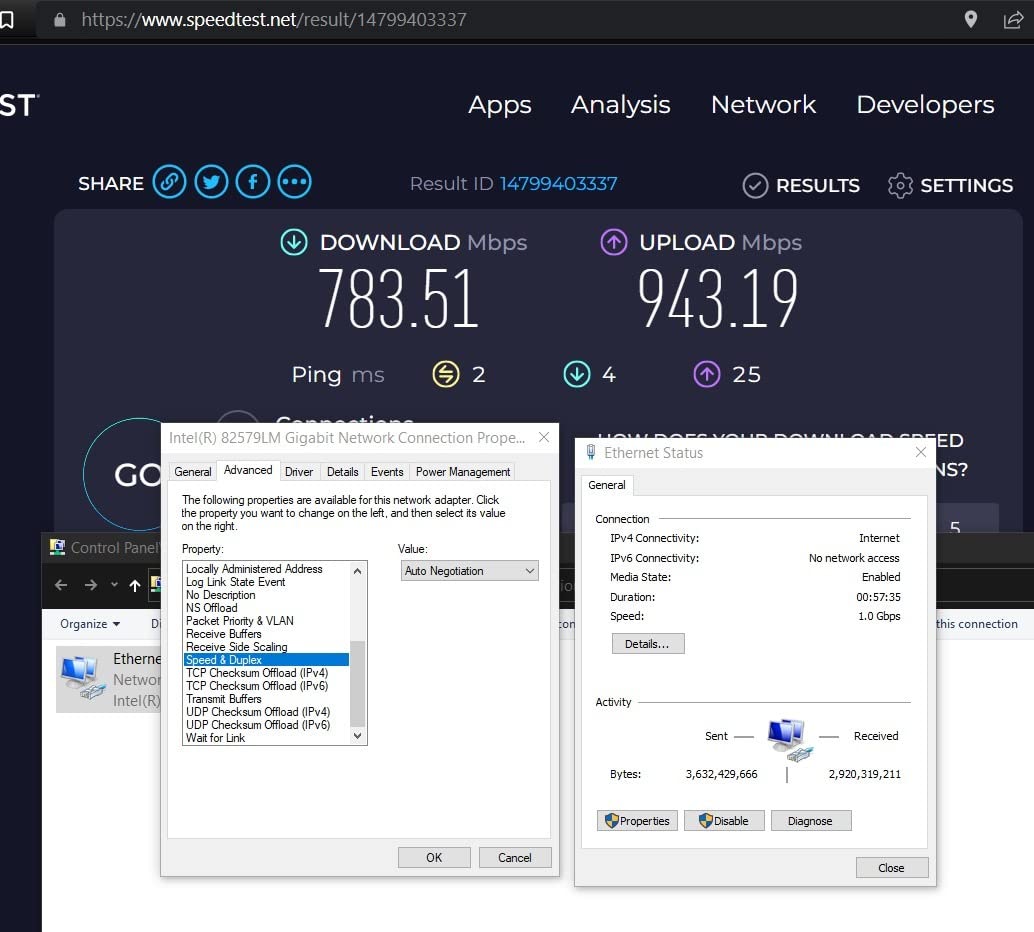Switch to the Advanced tab
Image resolution: width=1034 pixels, height=932 pixels.
coord(248,470)
